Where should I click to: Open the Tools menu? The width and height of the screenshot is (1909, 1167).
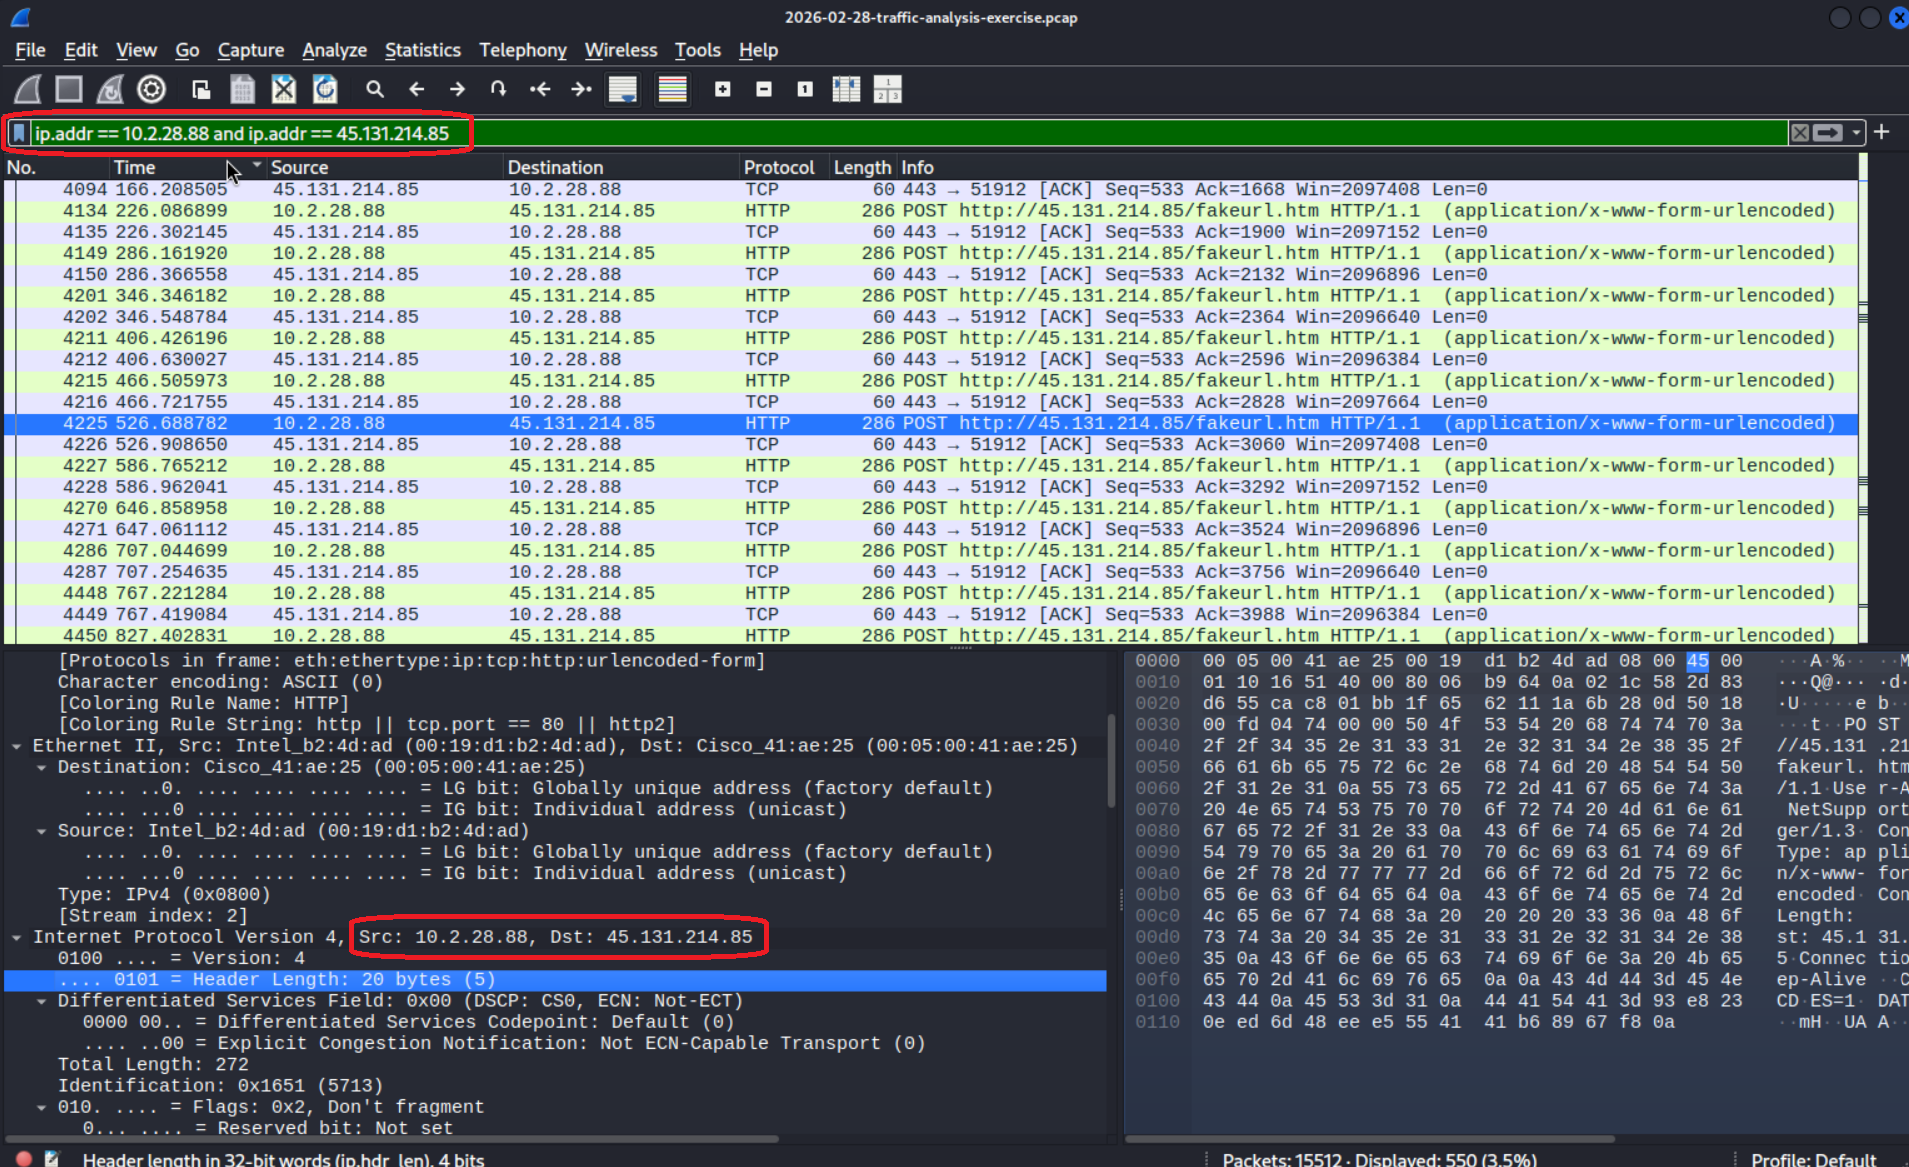coord(698,50)
